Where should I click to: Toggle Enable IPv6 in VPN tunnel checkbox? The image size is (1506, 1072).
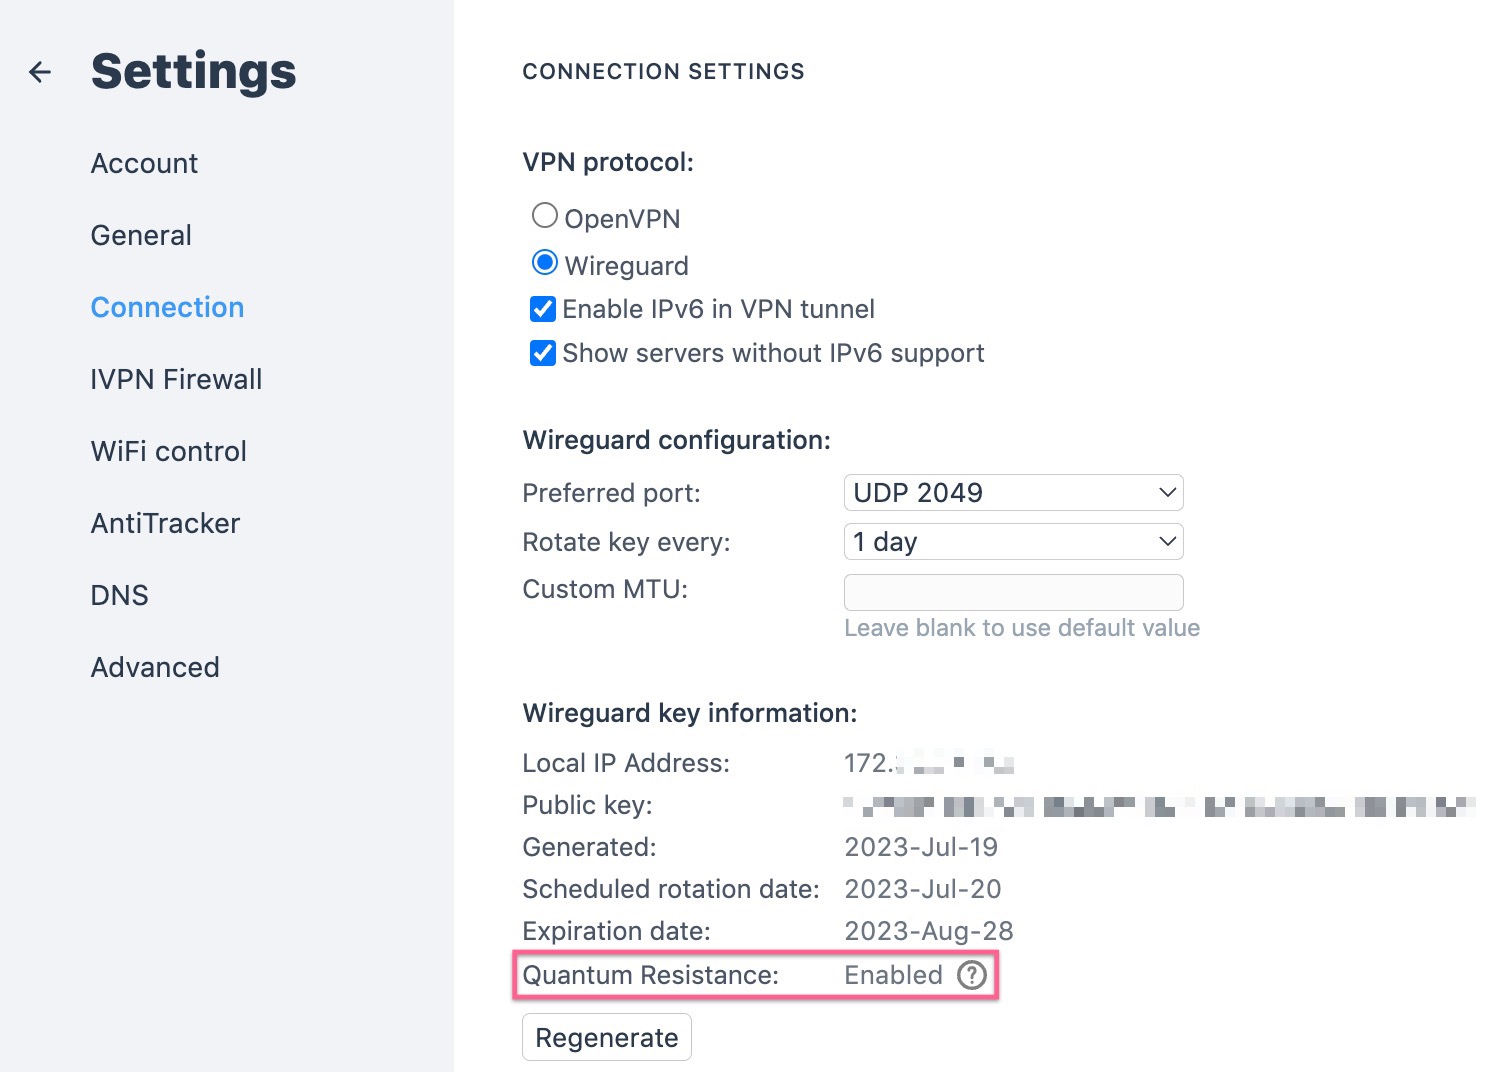[x=542, y=309]
